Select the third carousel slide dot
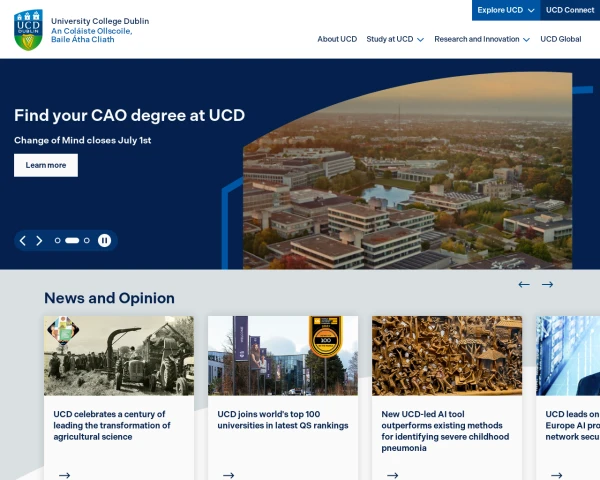The image size is (600, 480). click(x=87, y=240)
